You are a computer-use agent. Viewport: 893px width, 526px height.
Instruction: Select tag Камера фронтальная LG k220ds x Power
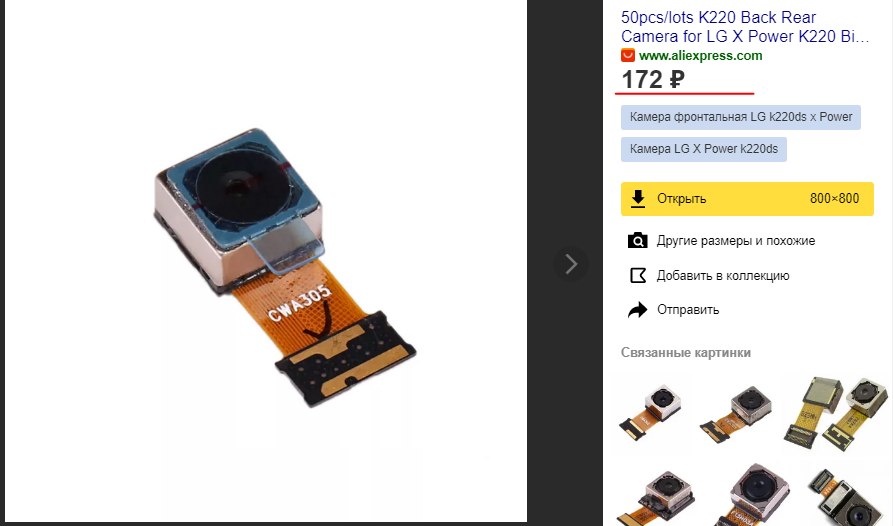[740, 117]
